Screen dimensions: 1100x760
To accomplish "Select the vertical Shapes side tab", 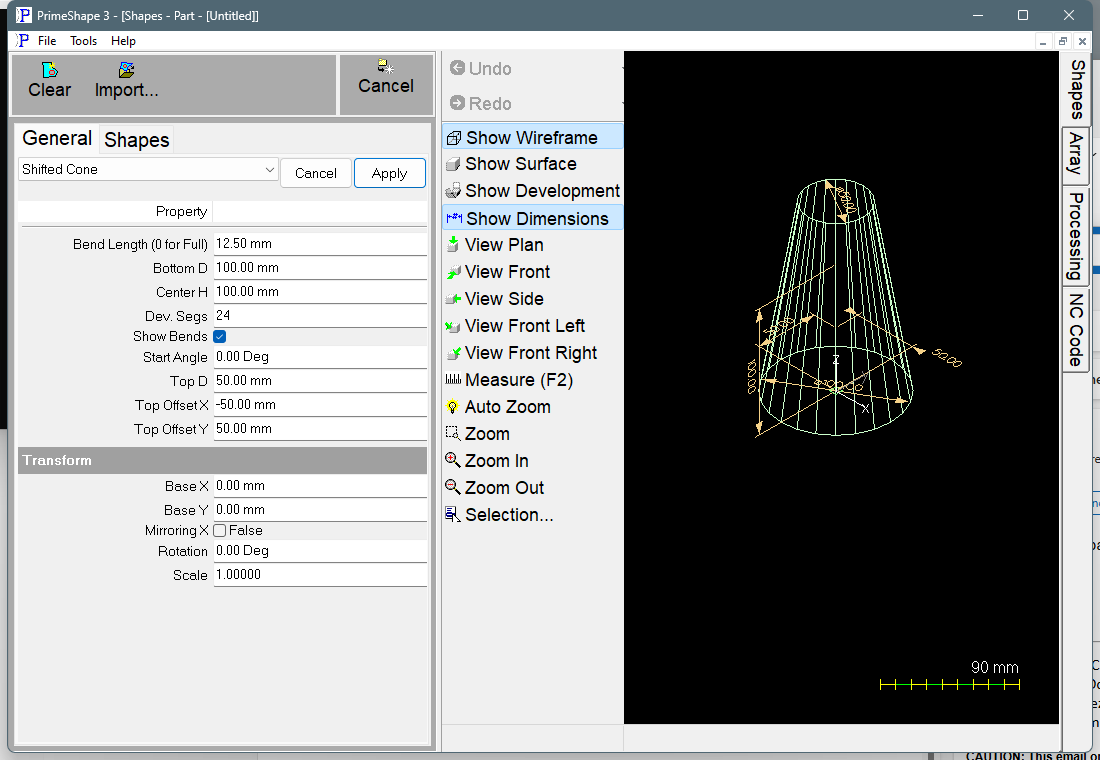I will tap(1077, 89).
